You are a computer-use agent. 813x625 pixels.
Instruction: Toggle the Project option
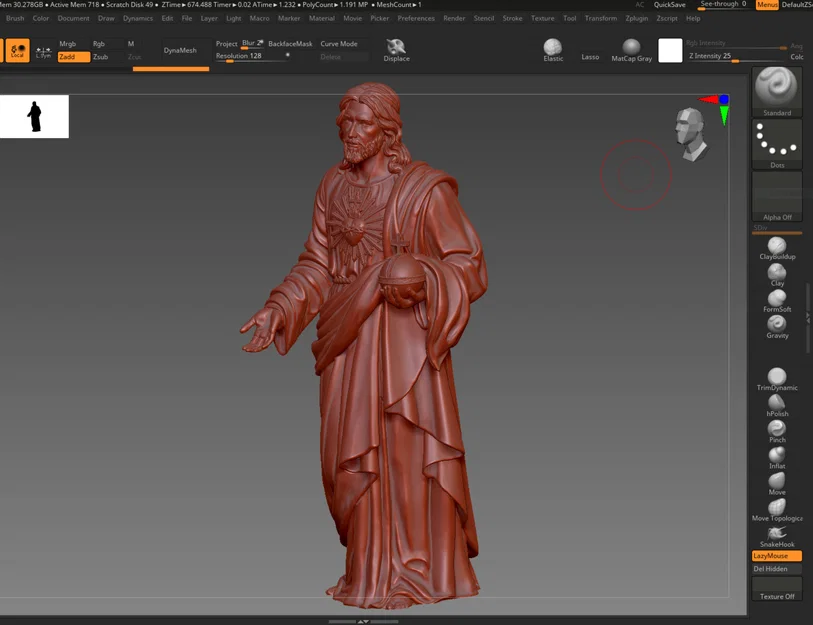pyautogui.click(x=227, y=44)
